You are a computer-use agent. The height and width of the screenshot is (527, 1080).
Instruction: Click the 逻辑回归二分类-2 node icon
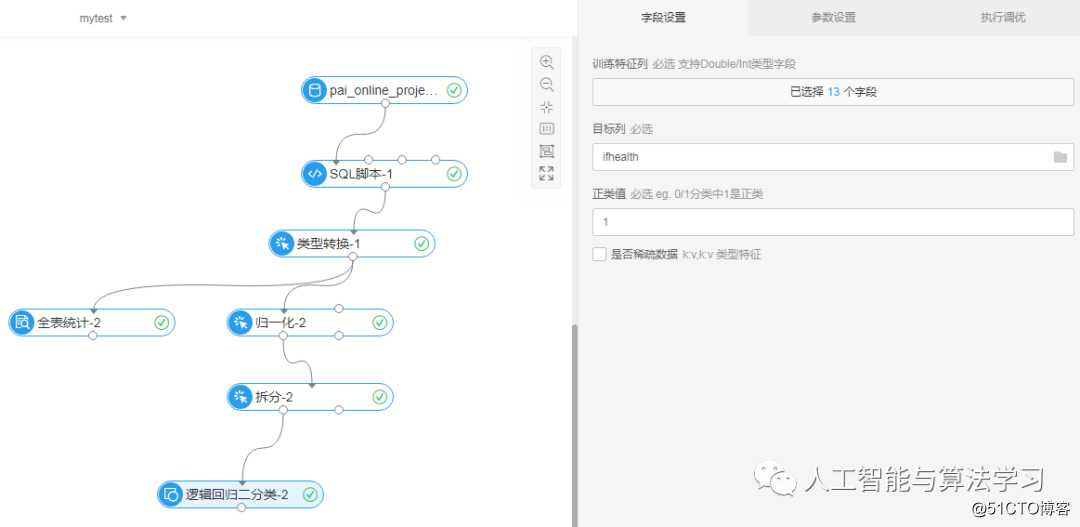170,495
